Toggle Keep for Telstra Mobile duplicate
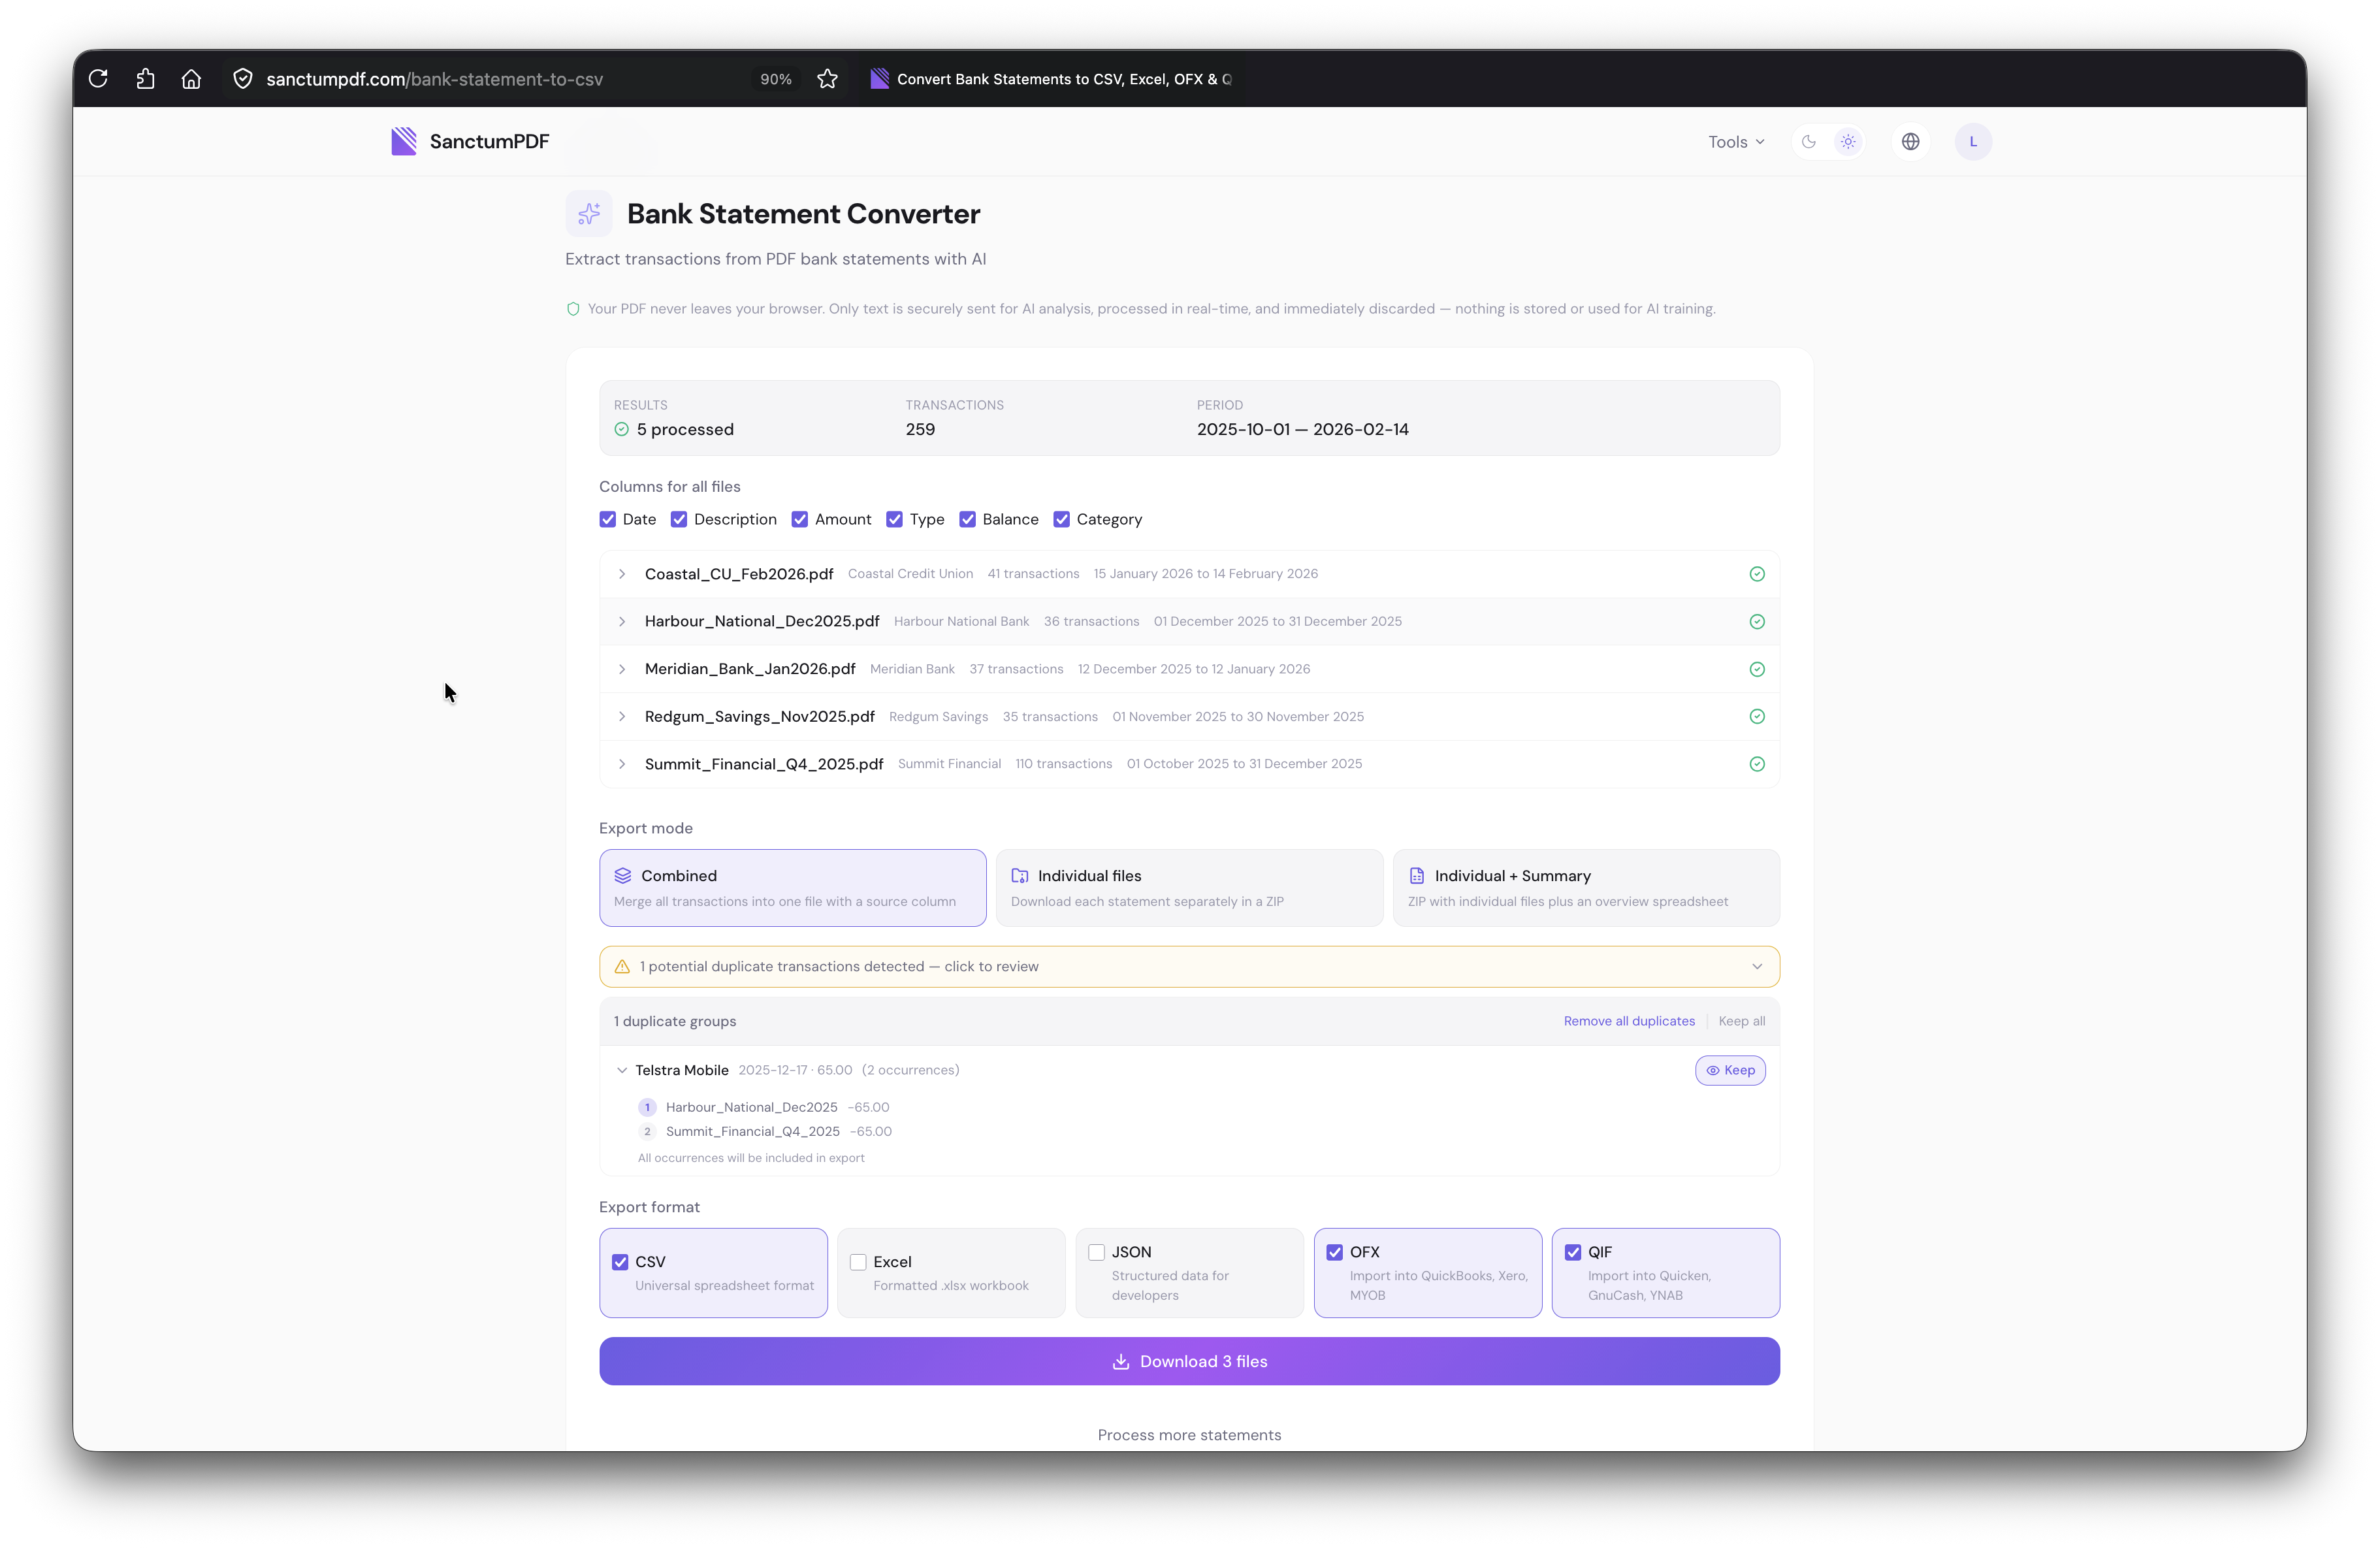Screen dimensions: 2380x1548 click(x=1730, y=1070)
